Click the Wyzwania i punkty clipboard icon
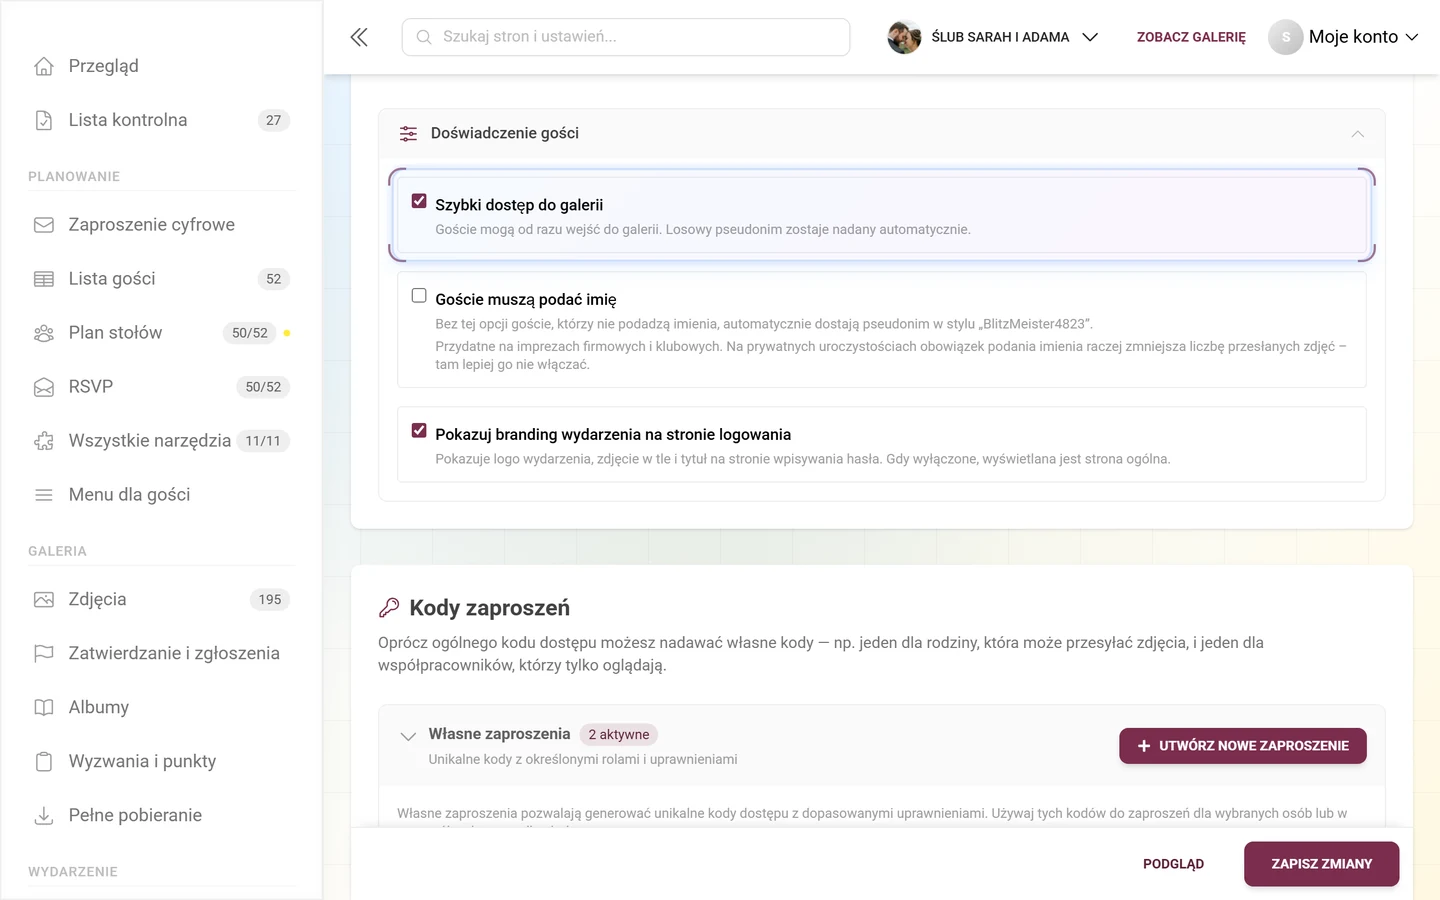 tap(44, 762)
